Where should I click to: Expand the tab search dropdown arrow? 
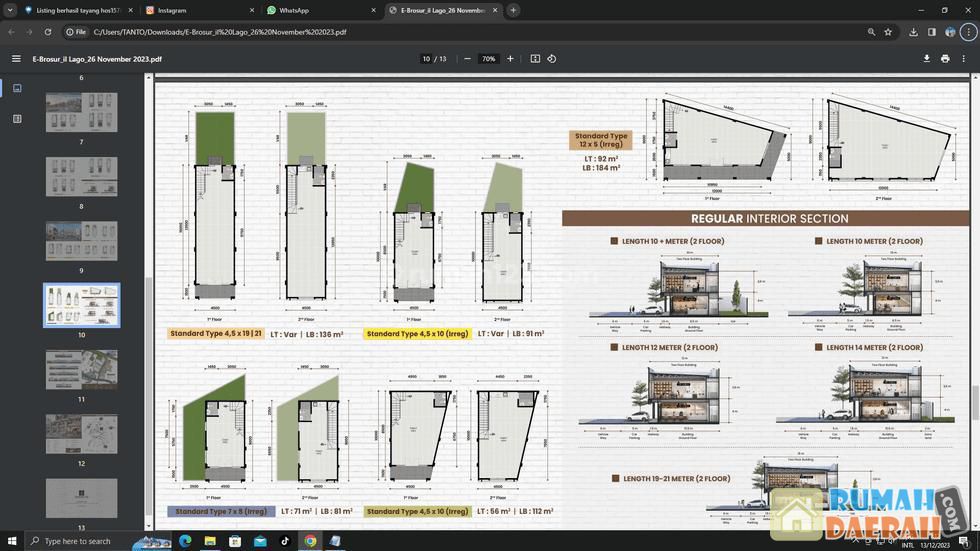11,10
